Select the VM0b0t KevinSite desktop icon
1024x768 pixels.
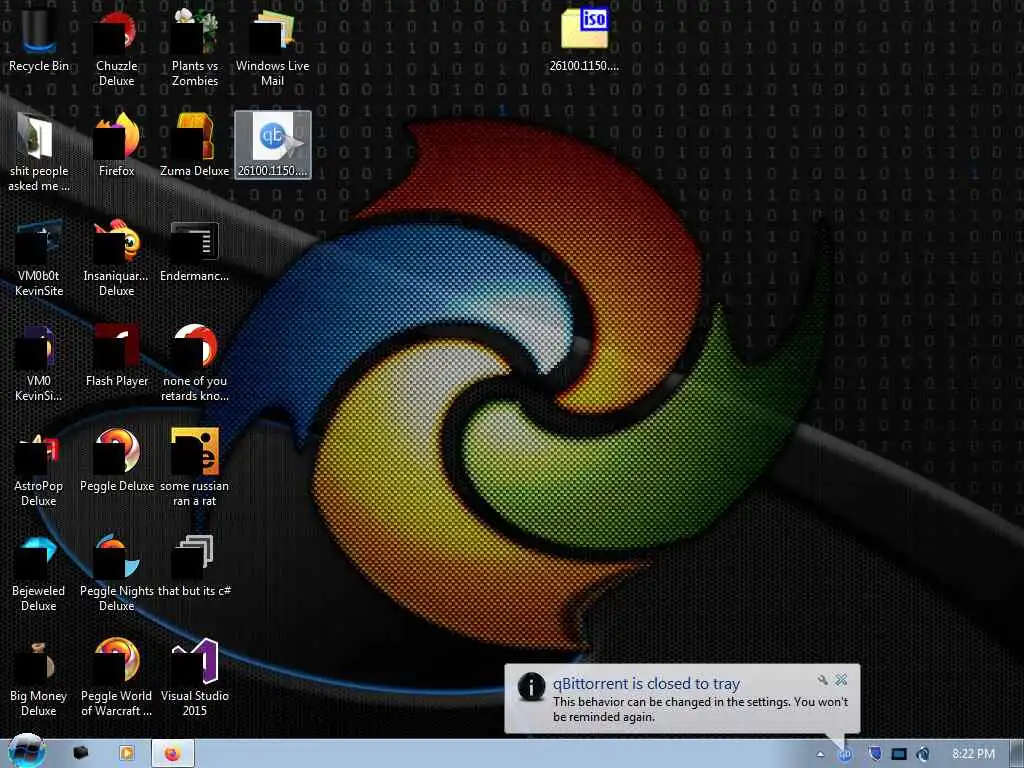click(39, 257)
